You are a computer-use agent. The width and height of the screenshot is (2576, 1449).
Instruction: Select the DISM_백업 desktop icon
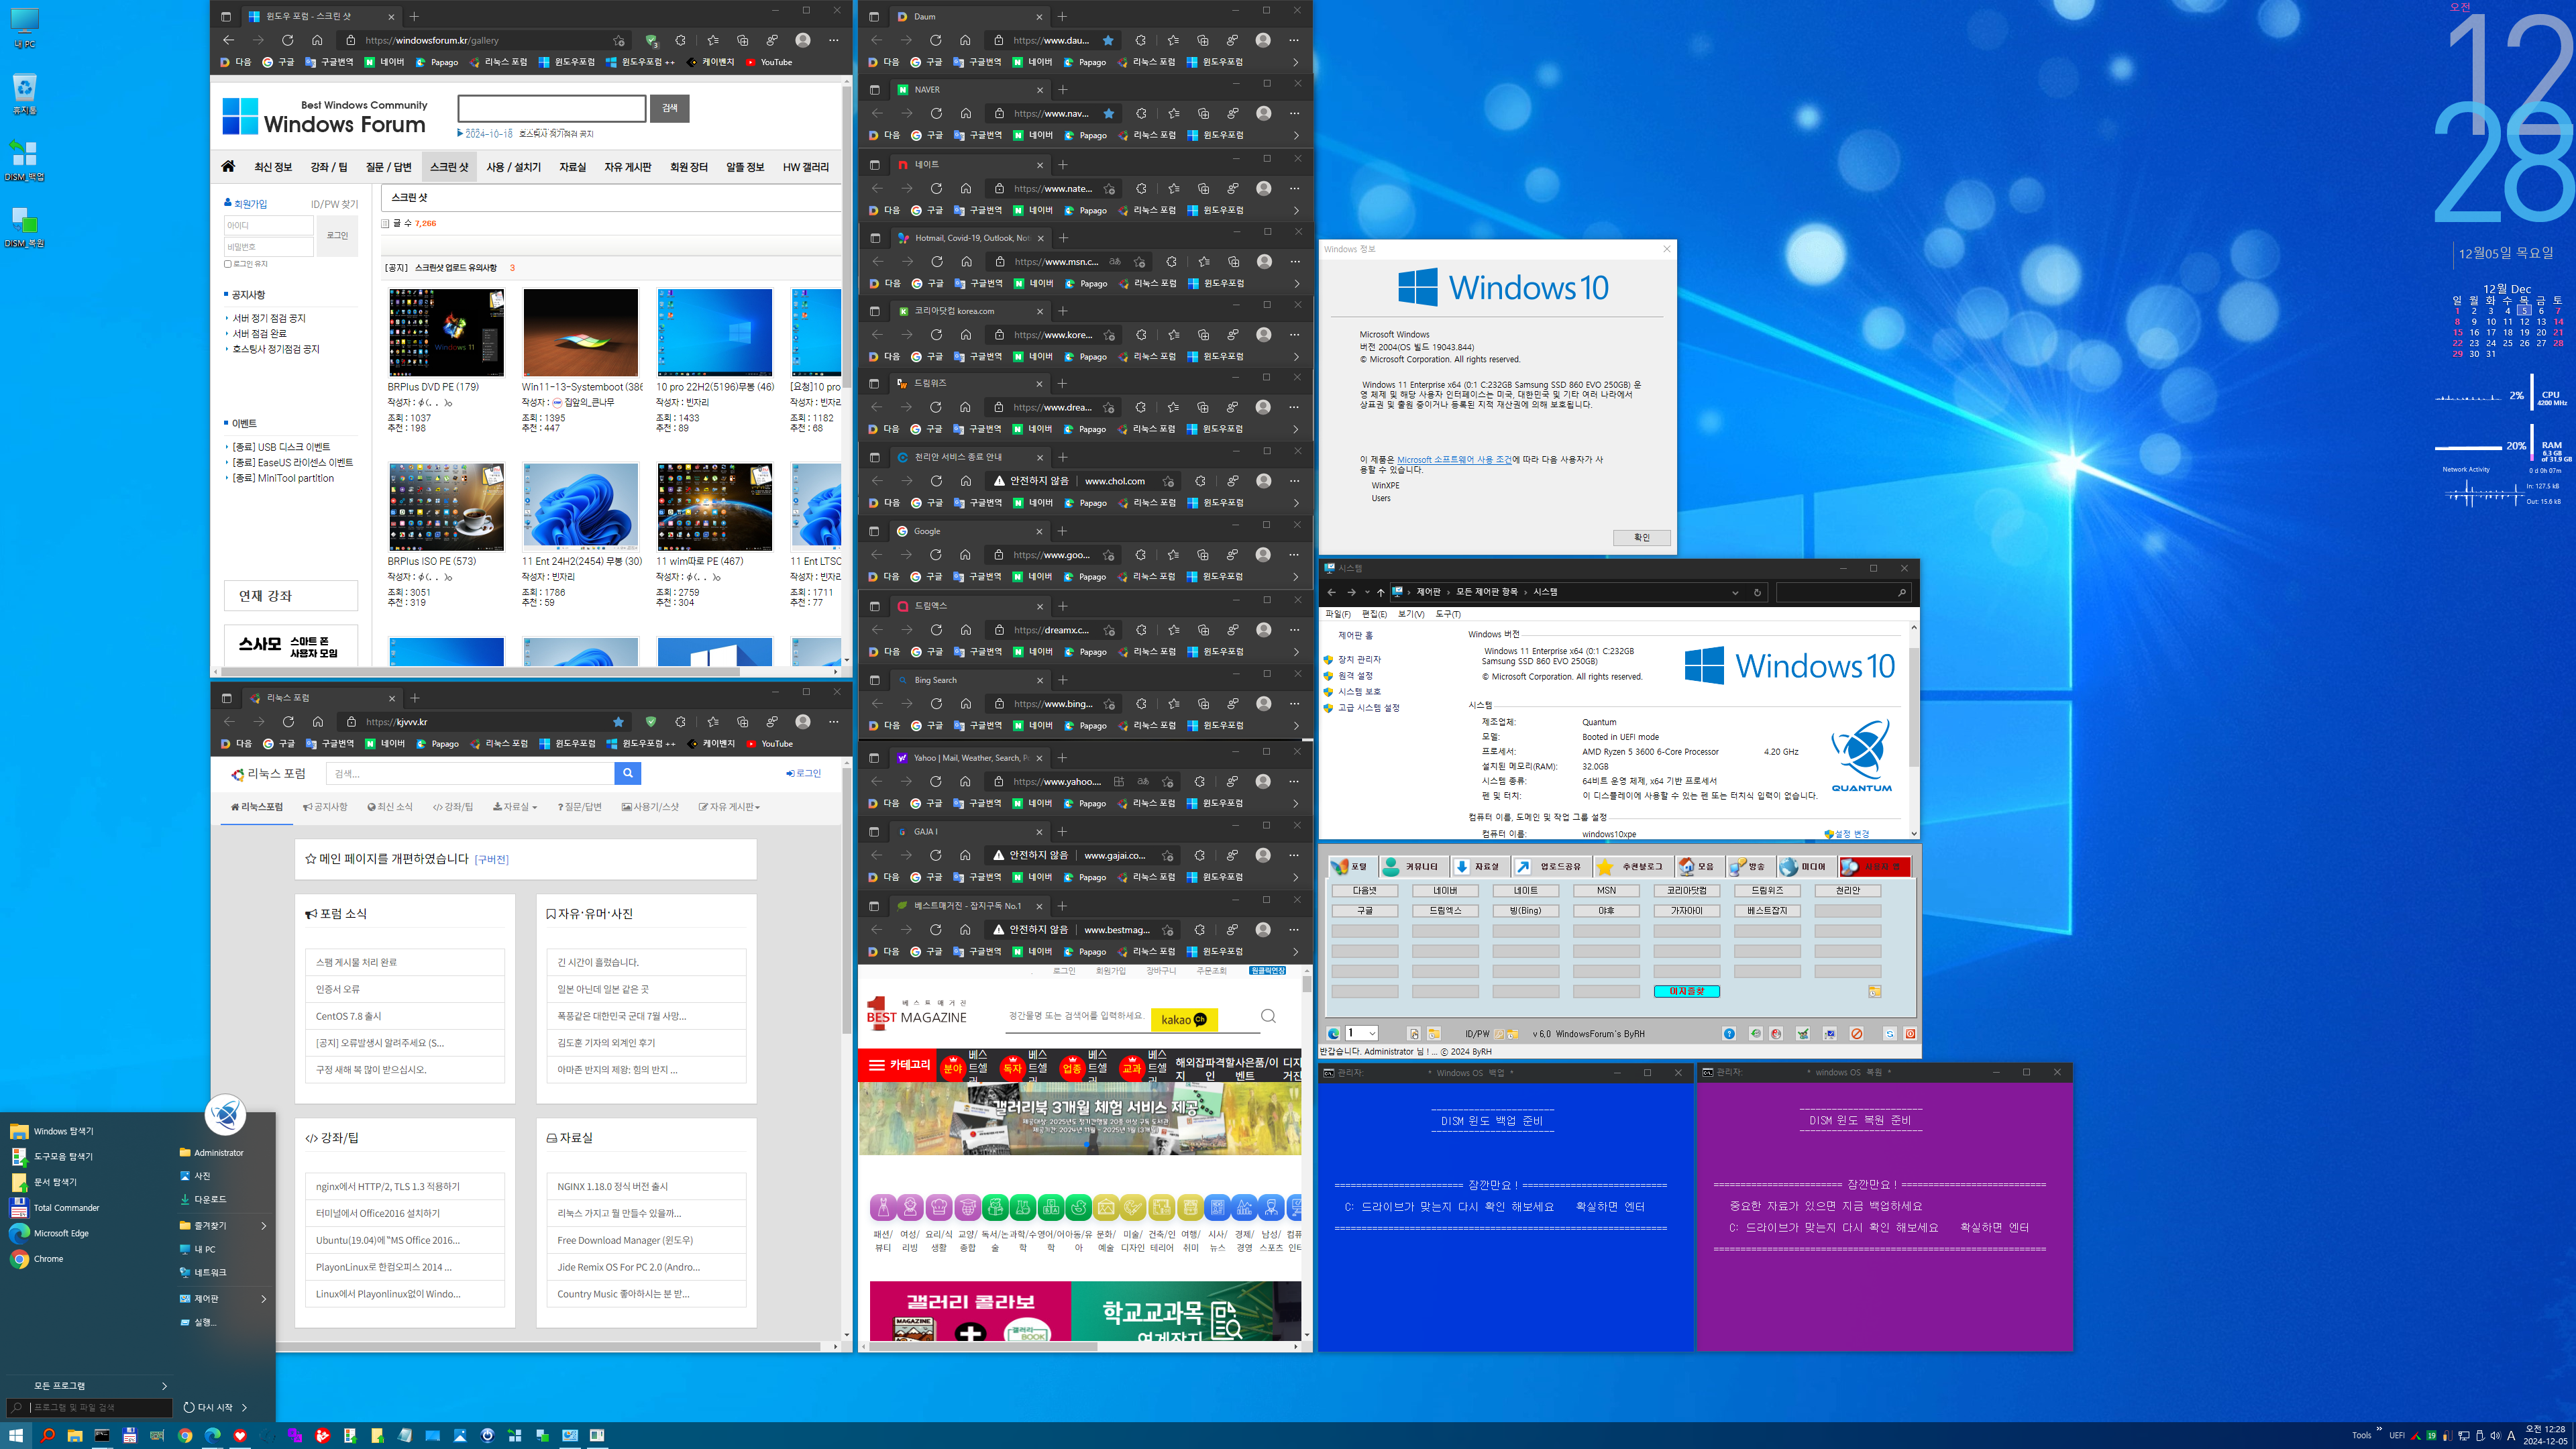tap(25, 160)
